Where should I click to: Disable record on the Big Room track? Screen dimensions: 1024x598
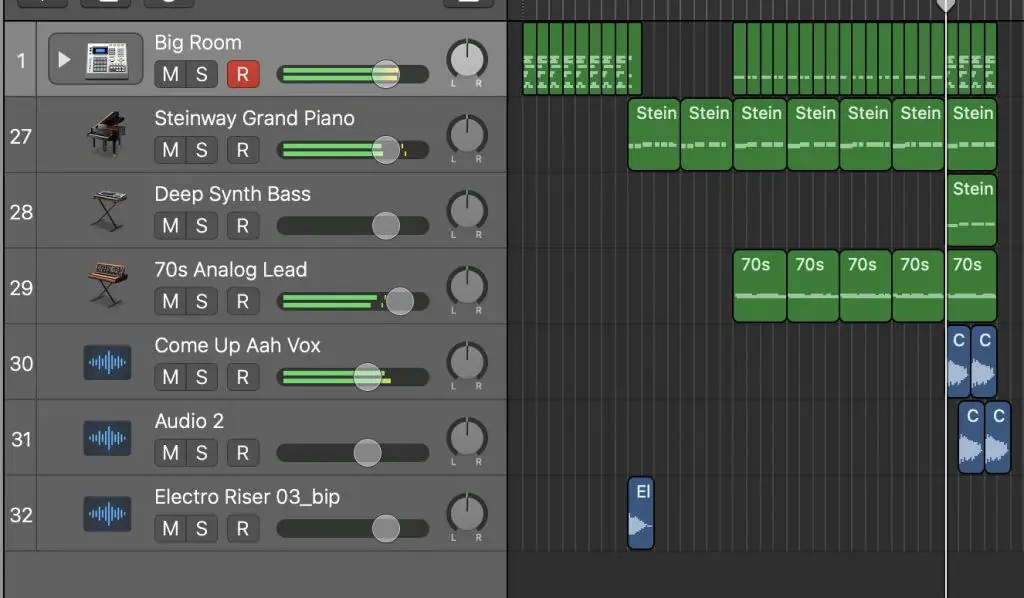click(243, 74)
